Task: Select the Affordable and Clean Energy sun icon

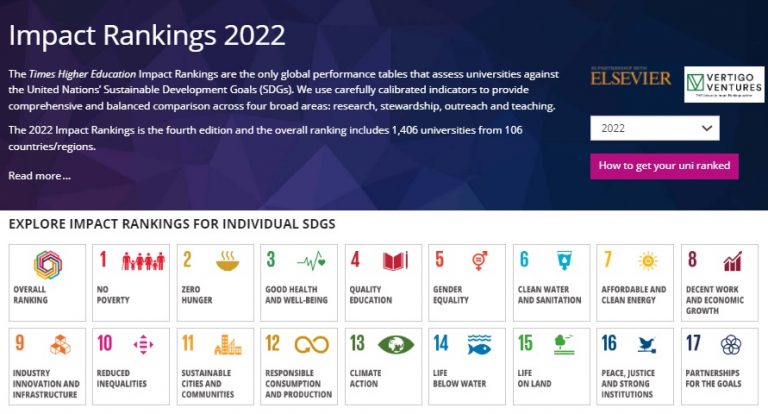Action: pos(648,261)
